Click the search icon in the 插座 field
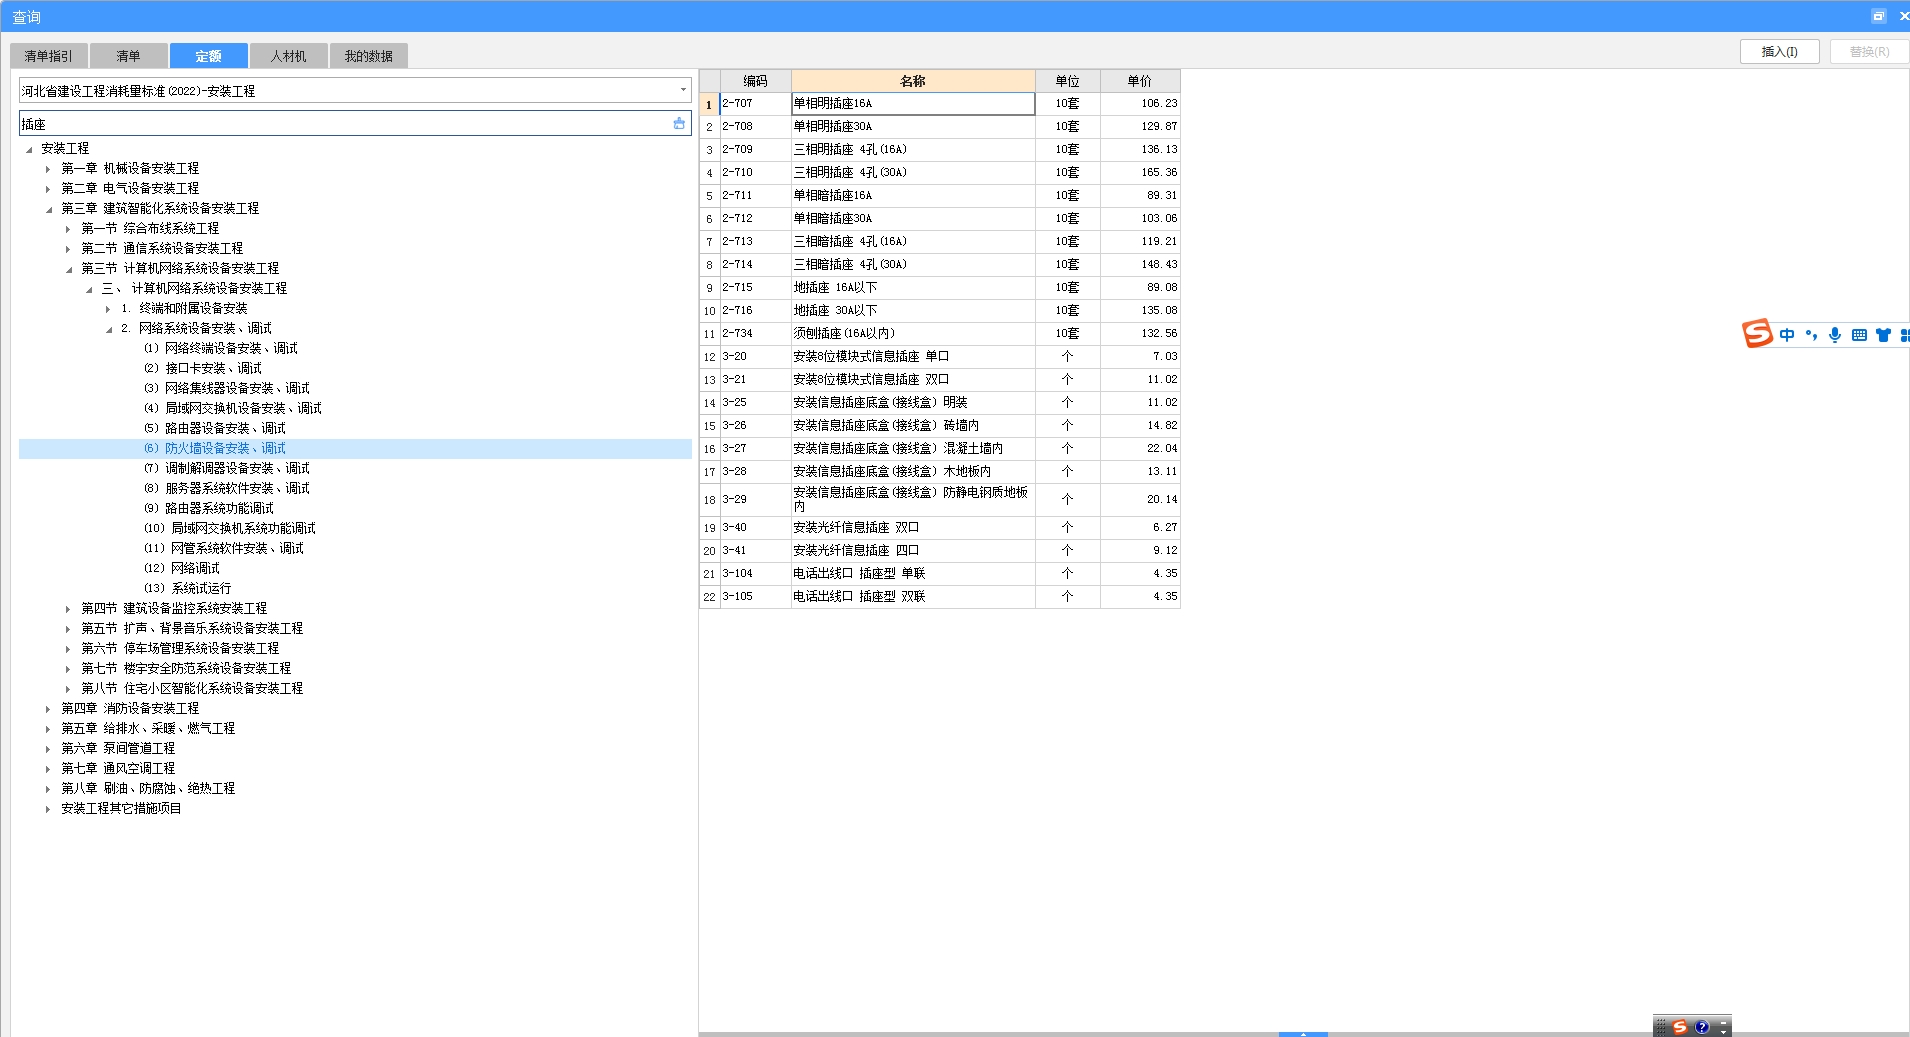This screenshot has width=1910, height=1037. pos(679,123)
